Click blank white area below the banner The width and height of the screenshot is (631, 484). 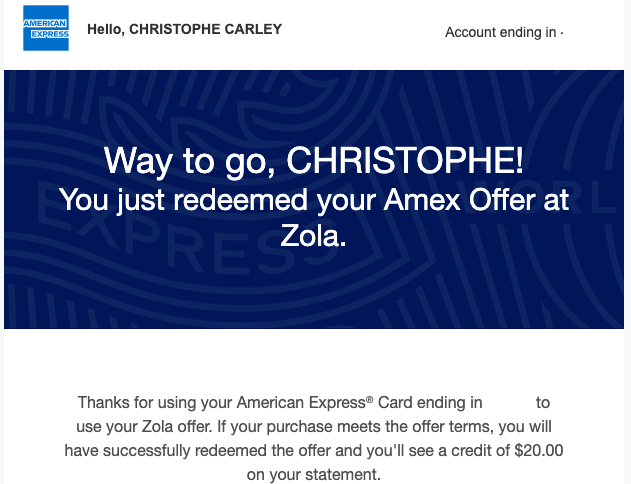(x=315, y=358)
